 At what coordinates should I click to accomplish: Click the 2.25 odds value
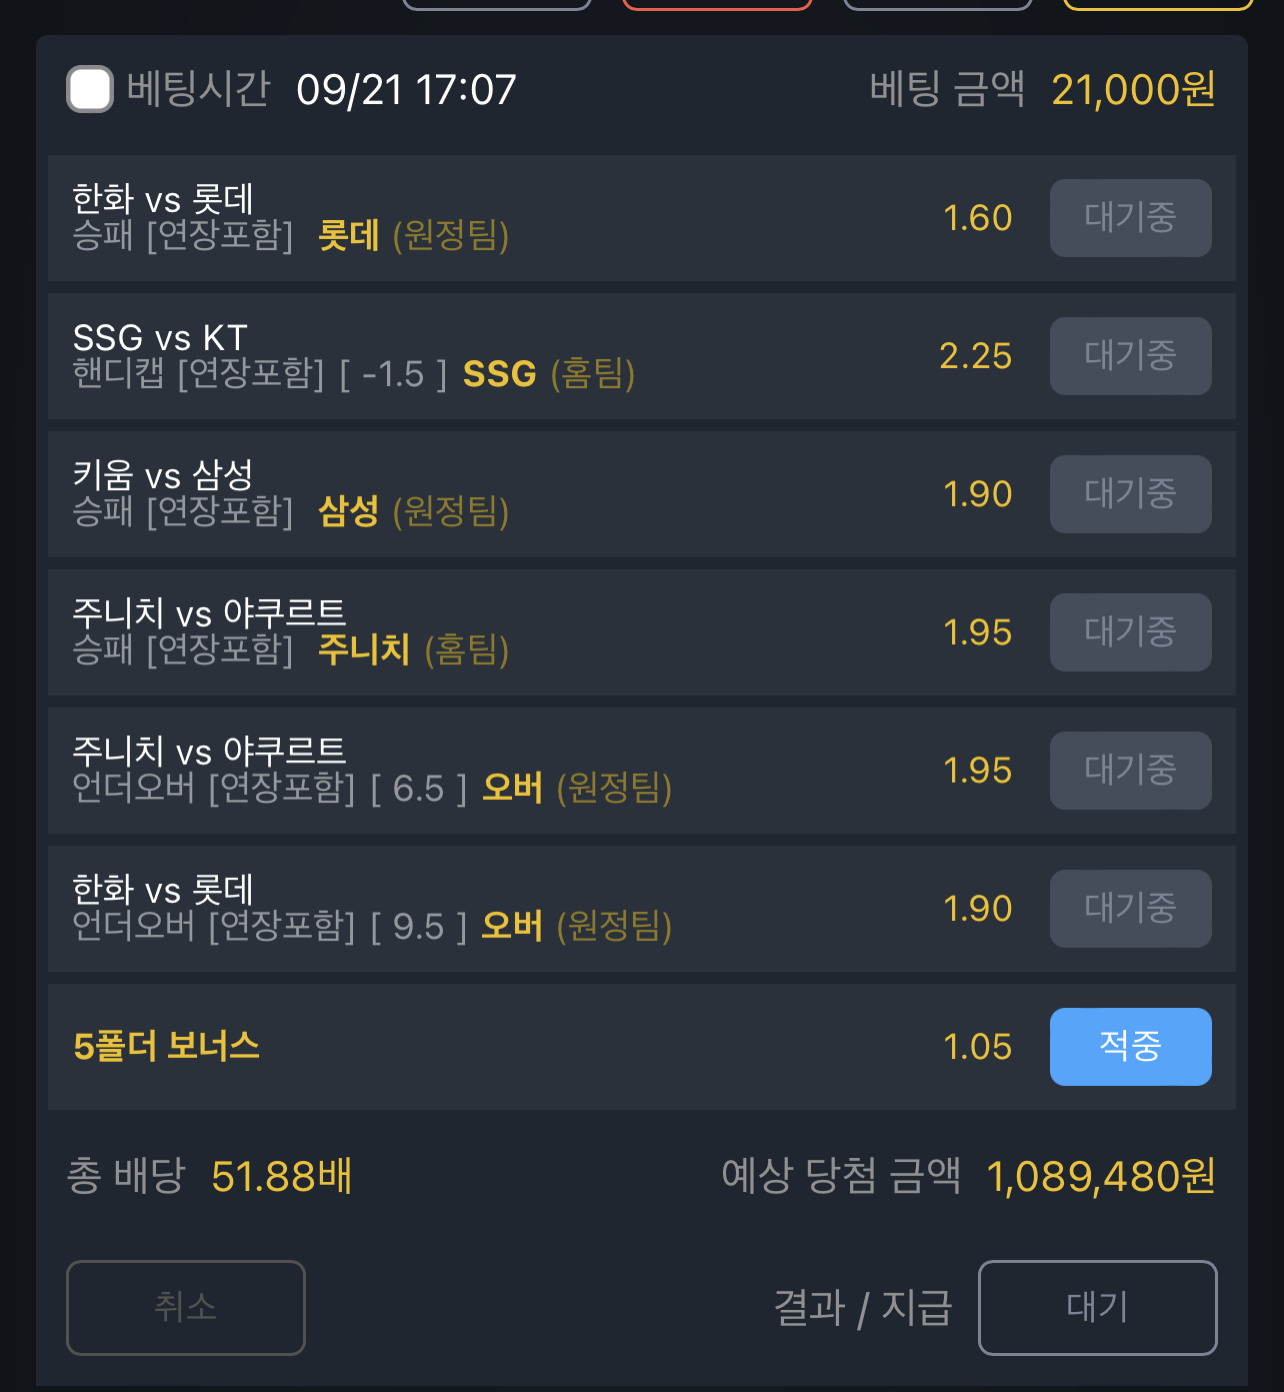(976, 356)
